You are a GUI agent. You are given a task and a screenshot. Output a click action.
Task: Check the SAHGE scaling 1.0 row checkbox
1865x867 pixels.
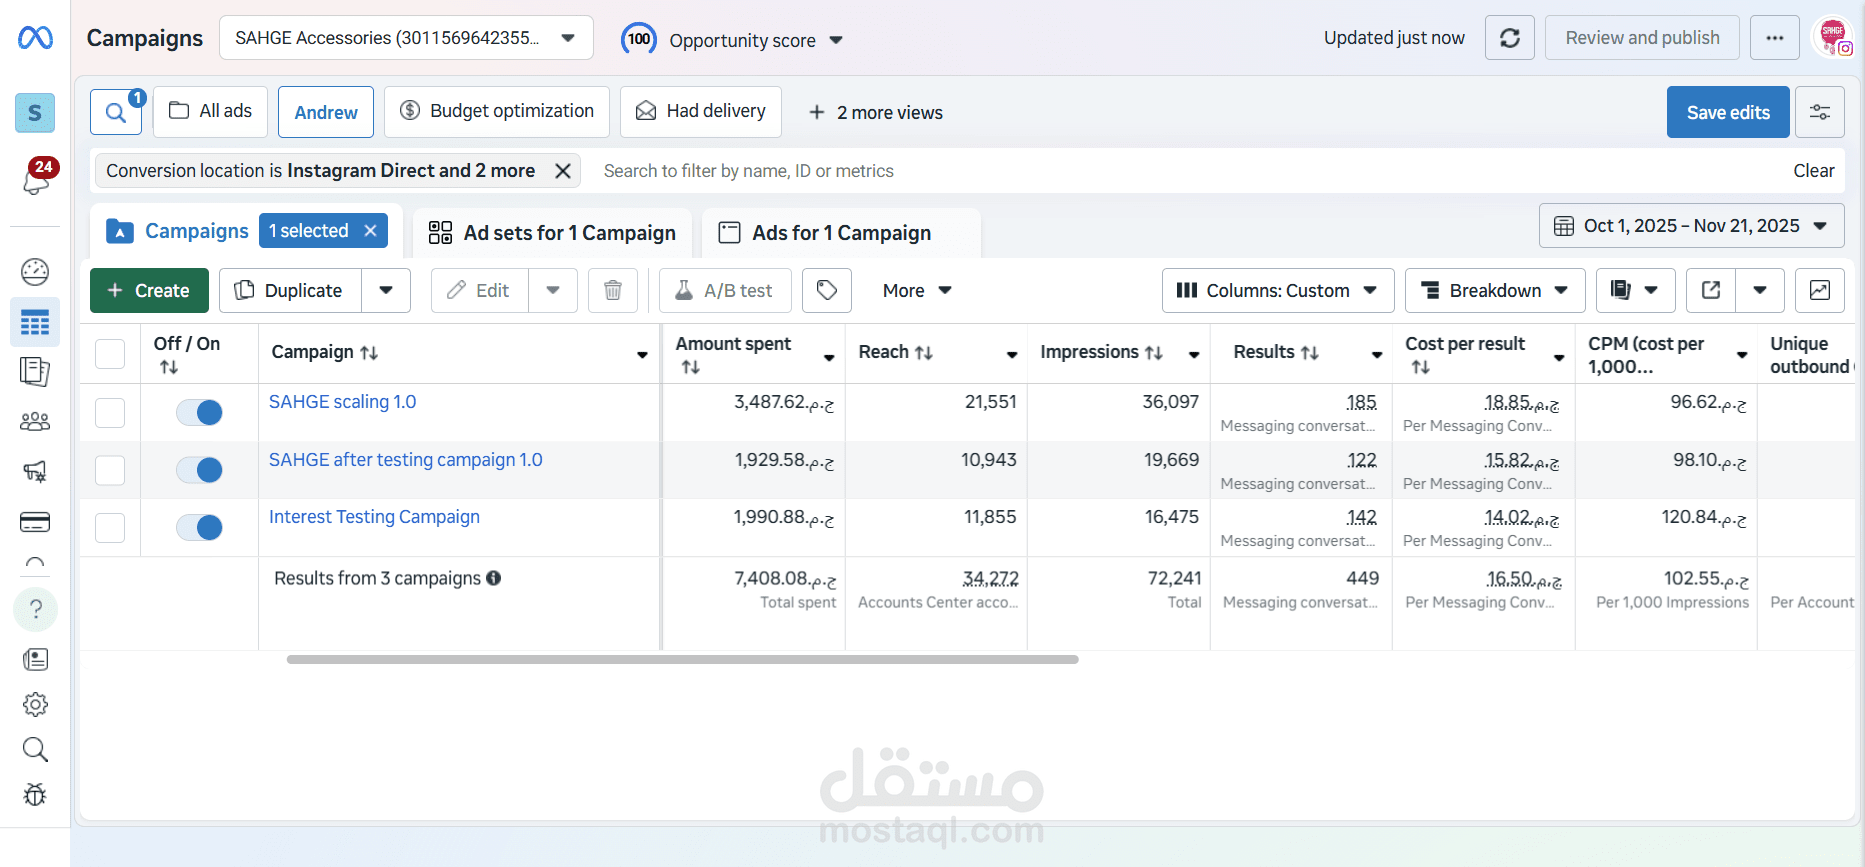[x=110, y=413]
